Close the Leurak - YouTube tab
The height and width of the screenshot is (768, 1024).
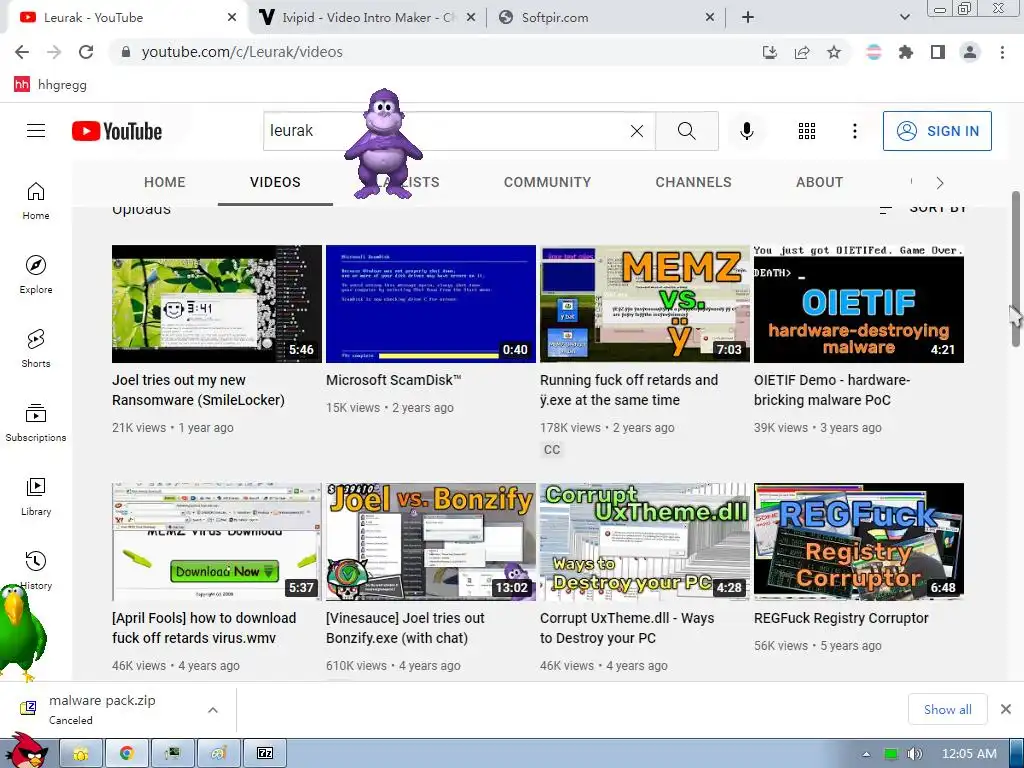tap(232, 18)
